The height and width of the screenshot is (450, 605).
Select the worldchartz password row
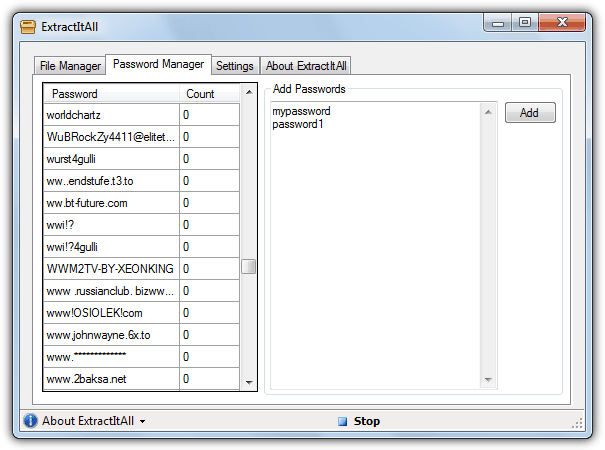110,115
